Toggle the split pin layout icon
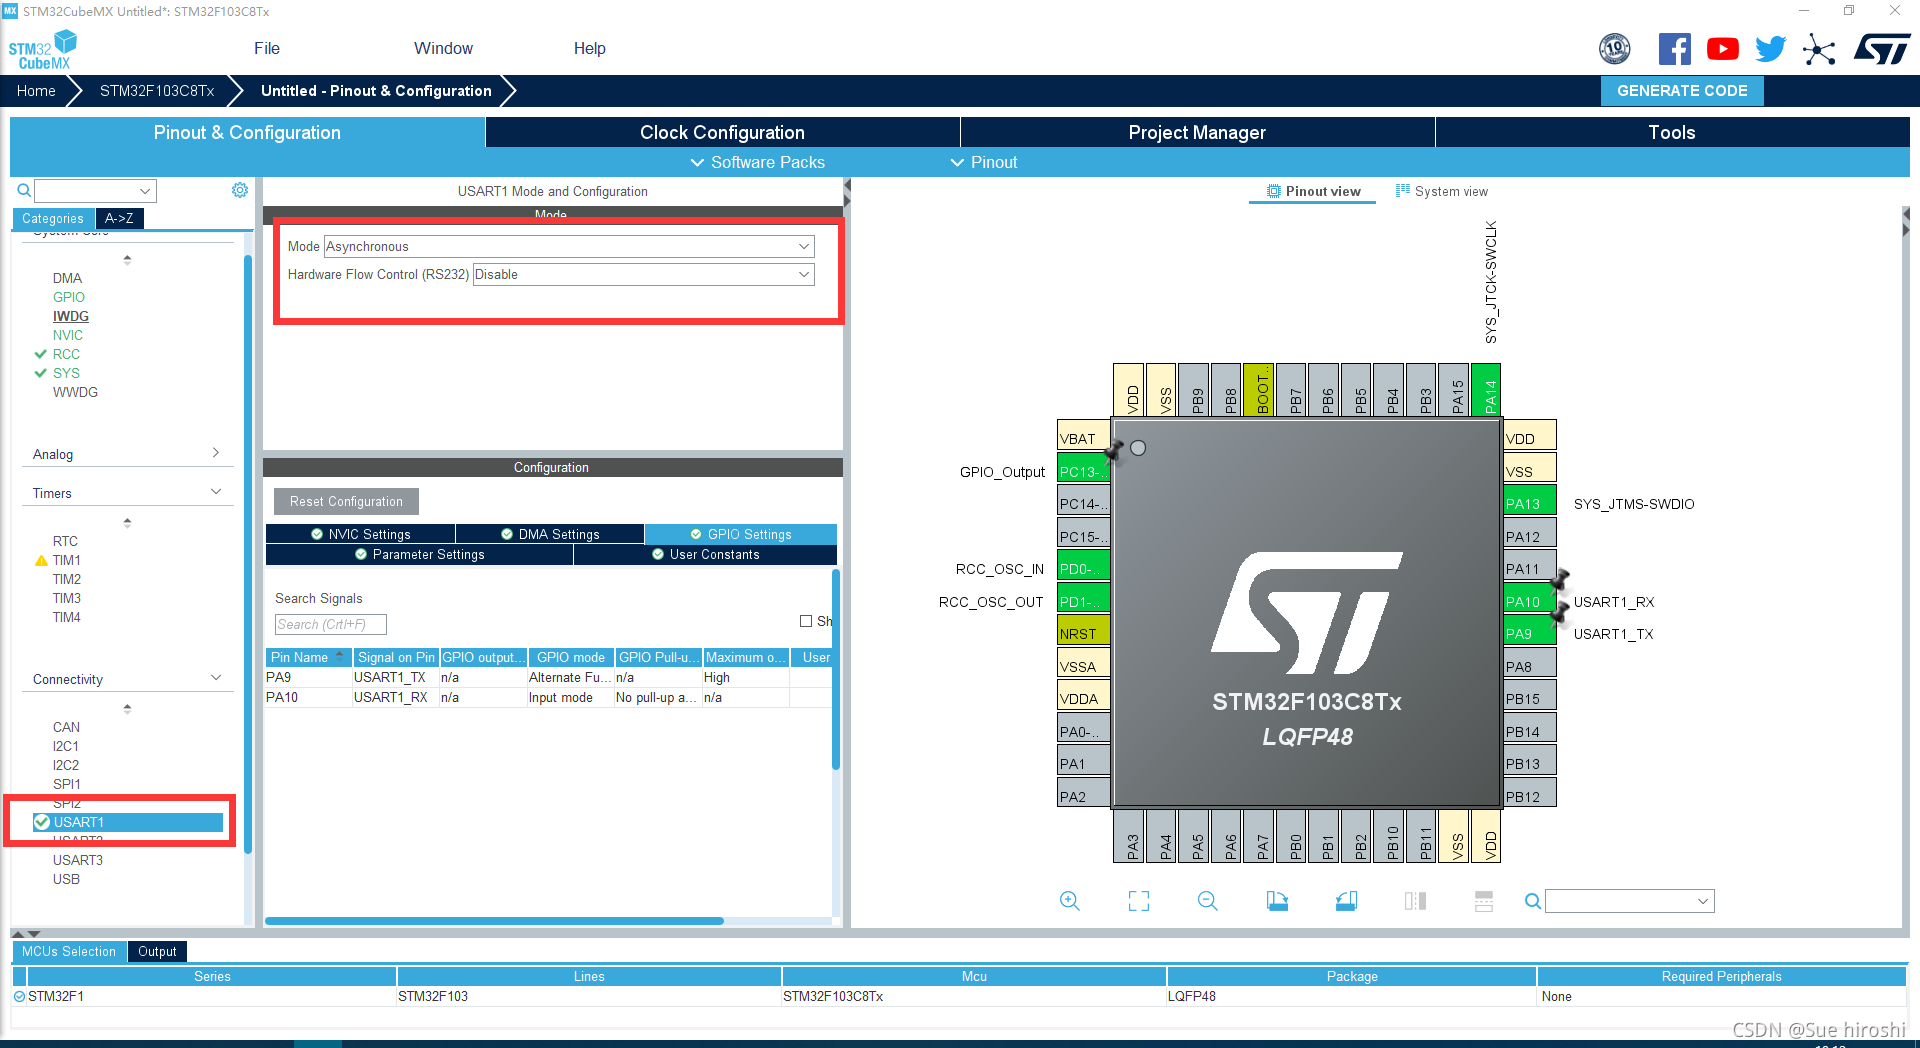Screen dimensions: 1920x1048 pos(1484,901)
